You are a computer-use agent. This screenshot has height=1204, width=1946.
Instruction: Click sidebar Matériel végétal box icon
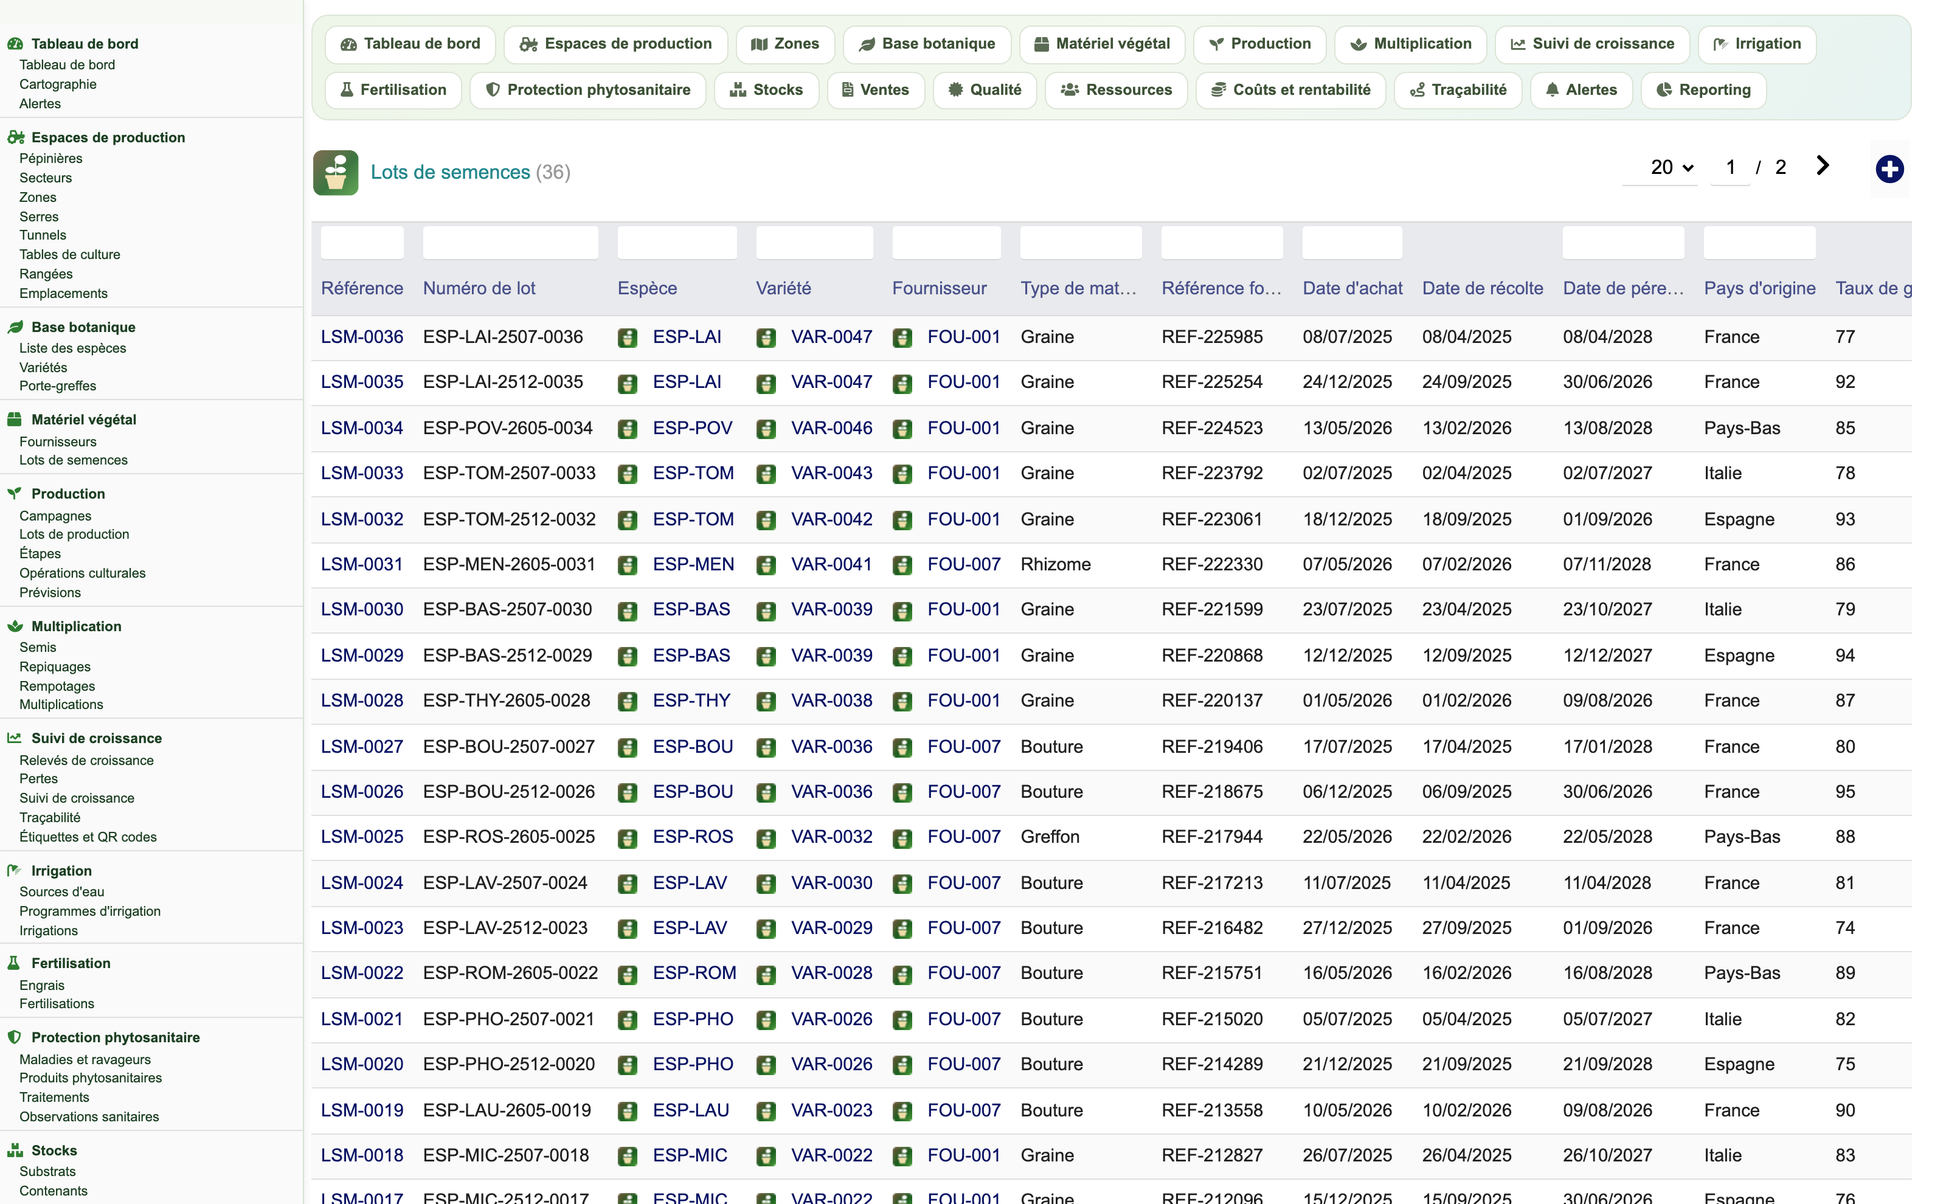[15, 420]
